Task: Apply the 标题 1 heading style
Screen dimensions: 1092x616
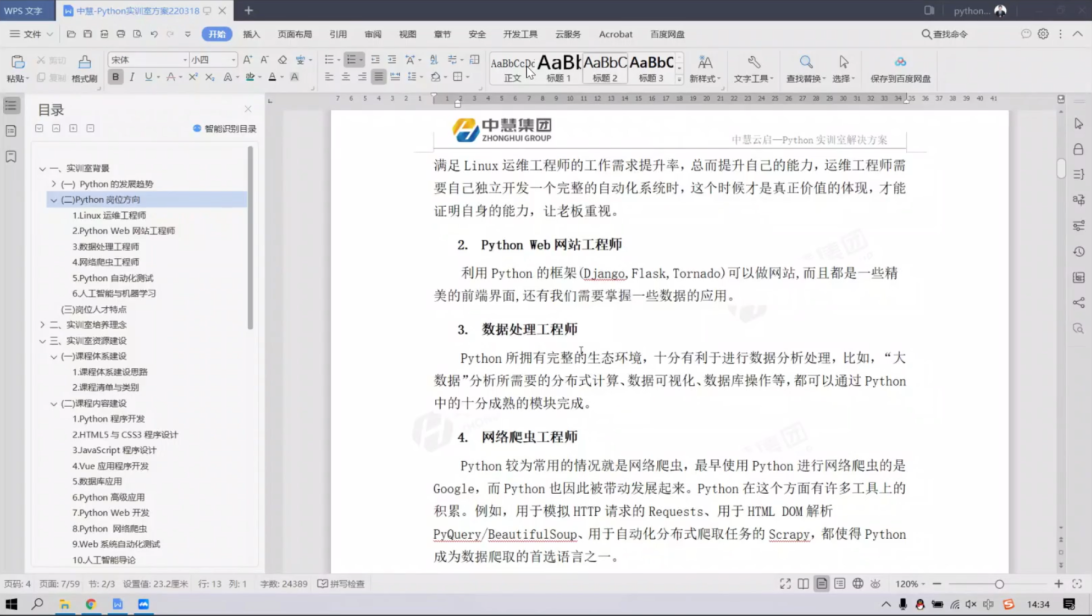Action: coord(559,68)
